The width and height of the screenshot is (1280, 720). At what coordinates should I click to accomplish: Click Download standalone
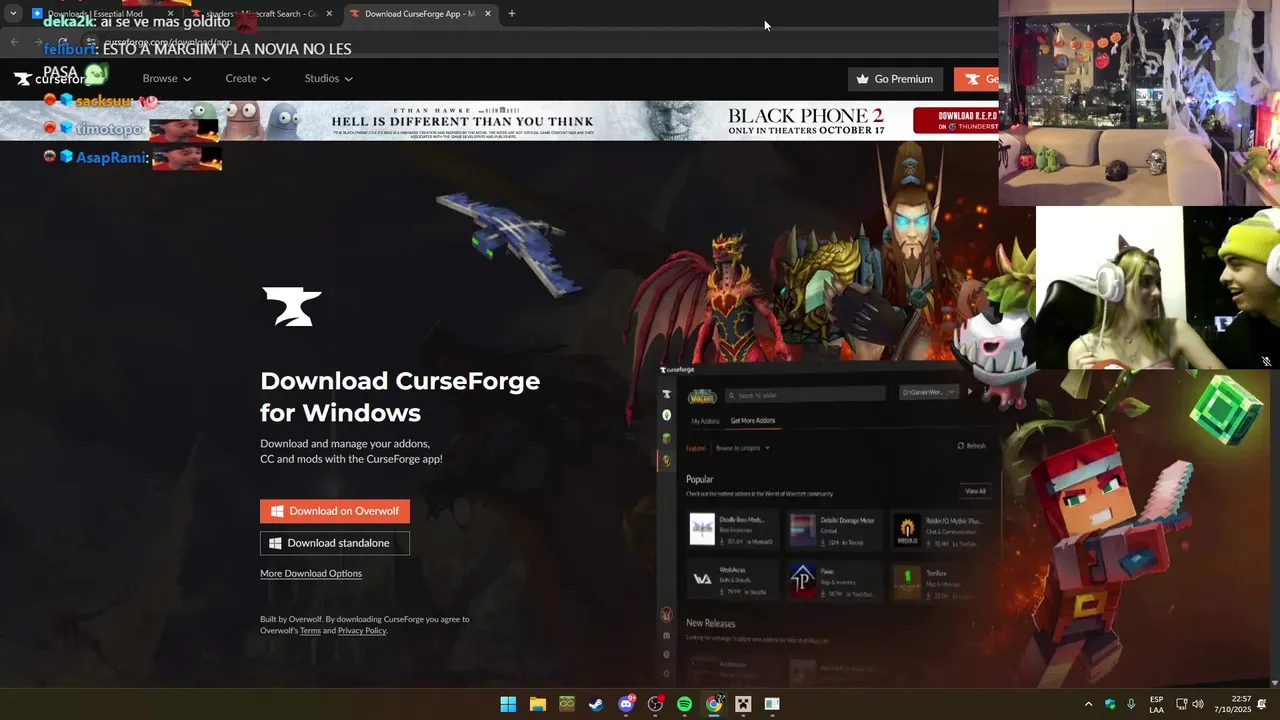[335, 543]
